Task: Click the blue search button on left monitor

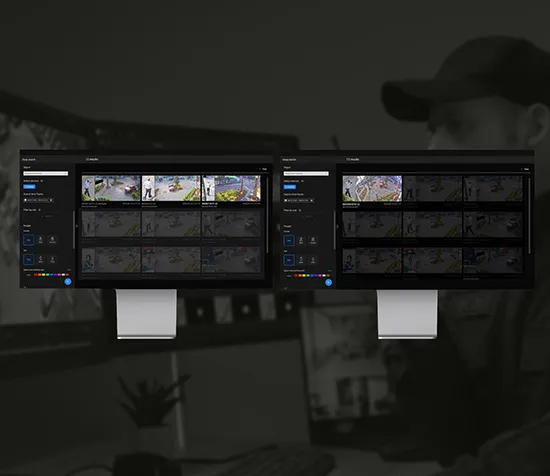Action: 68,281
